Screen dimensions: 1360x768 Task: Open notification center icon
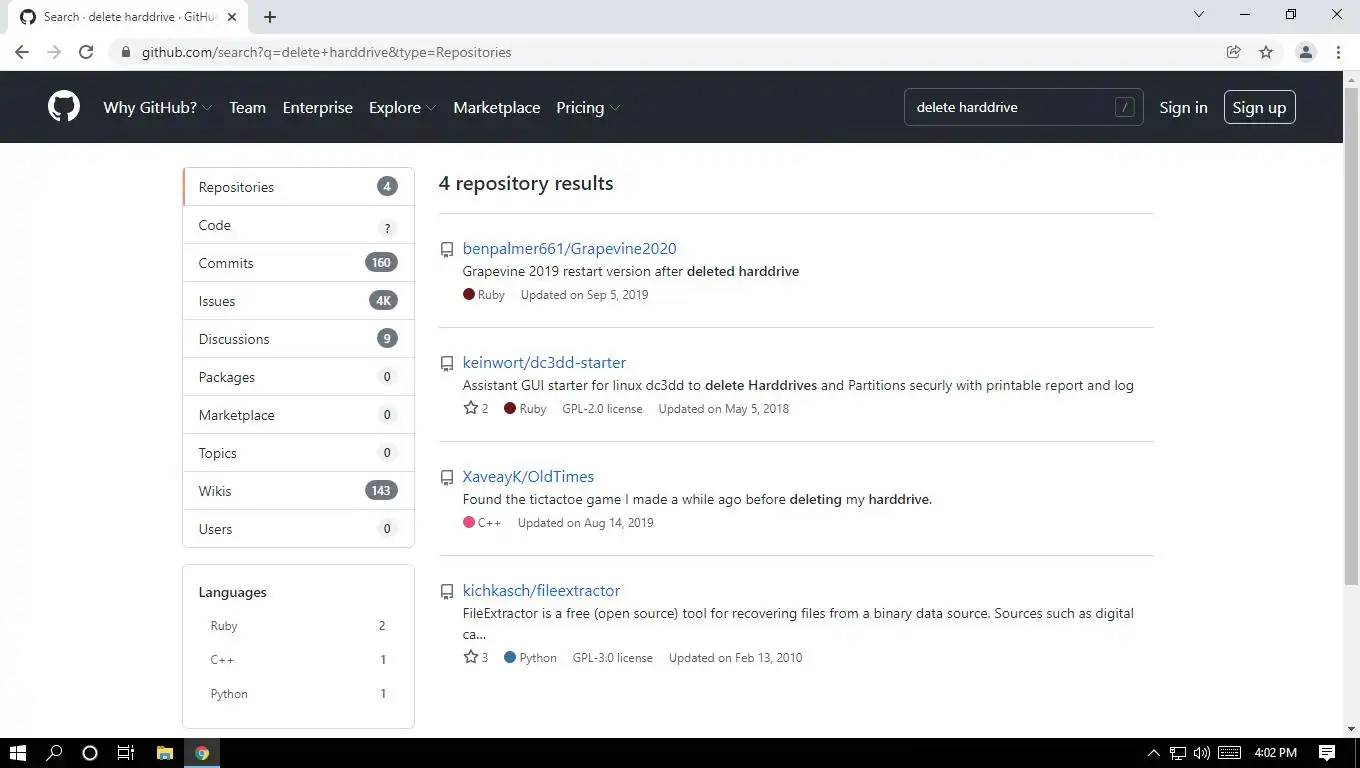point(1327,753)
